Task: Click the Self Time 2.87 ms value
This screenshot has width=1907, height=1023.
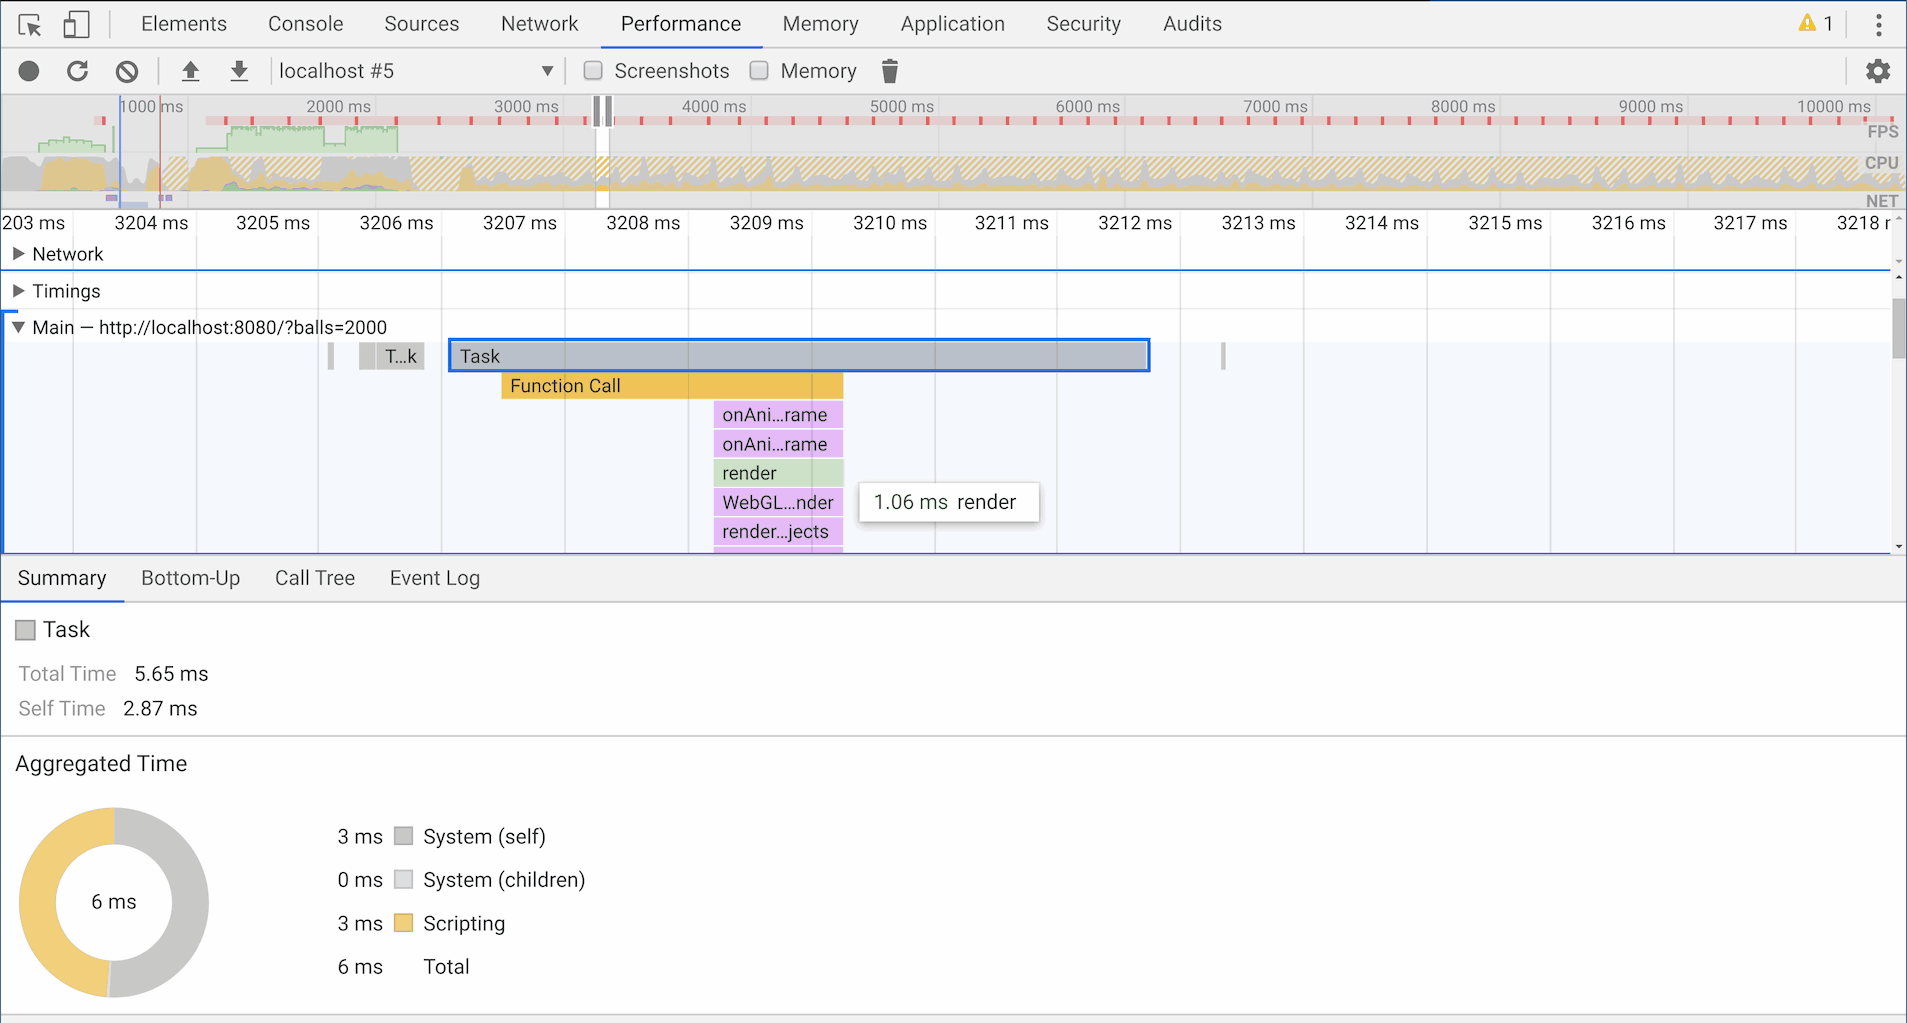Action: click(160, 709)
